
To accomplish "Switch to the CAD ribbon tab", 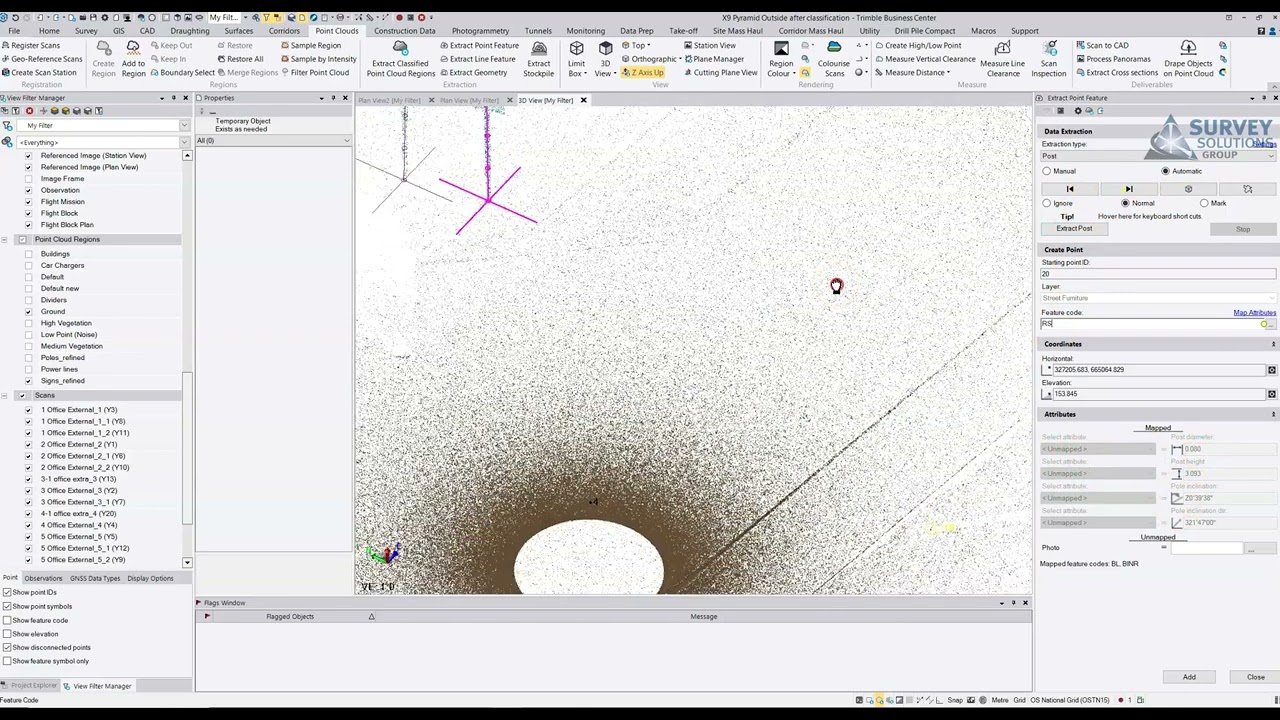I will click(x=147, y=31).
